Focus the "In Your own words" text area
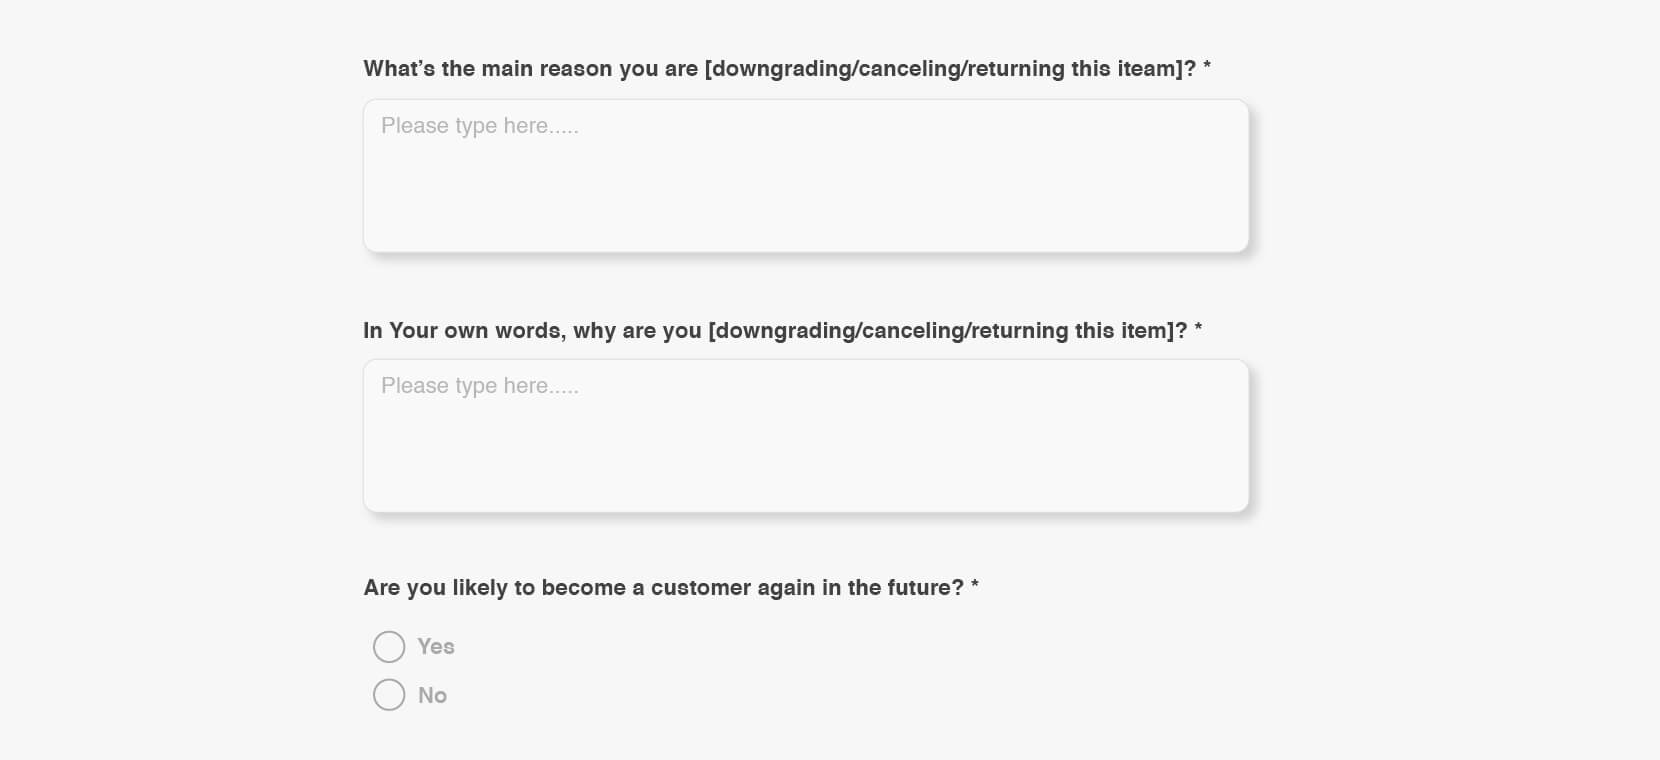The height and width of the screenshot is (760, 1660). pos(806,436)
